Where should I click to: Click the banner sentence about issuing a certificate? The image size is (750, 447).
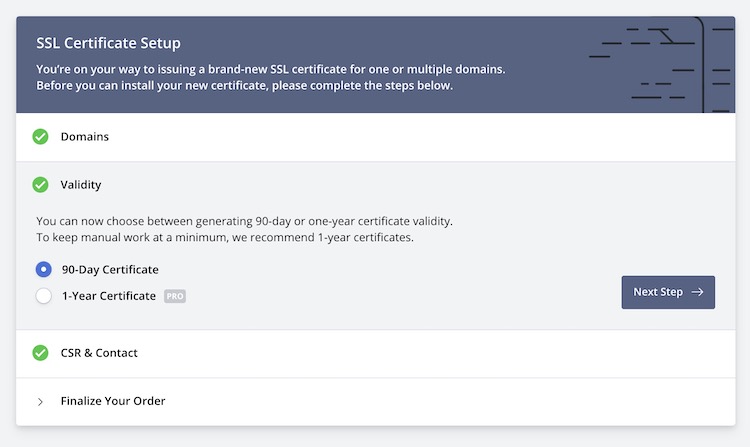pos(271,69)
